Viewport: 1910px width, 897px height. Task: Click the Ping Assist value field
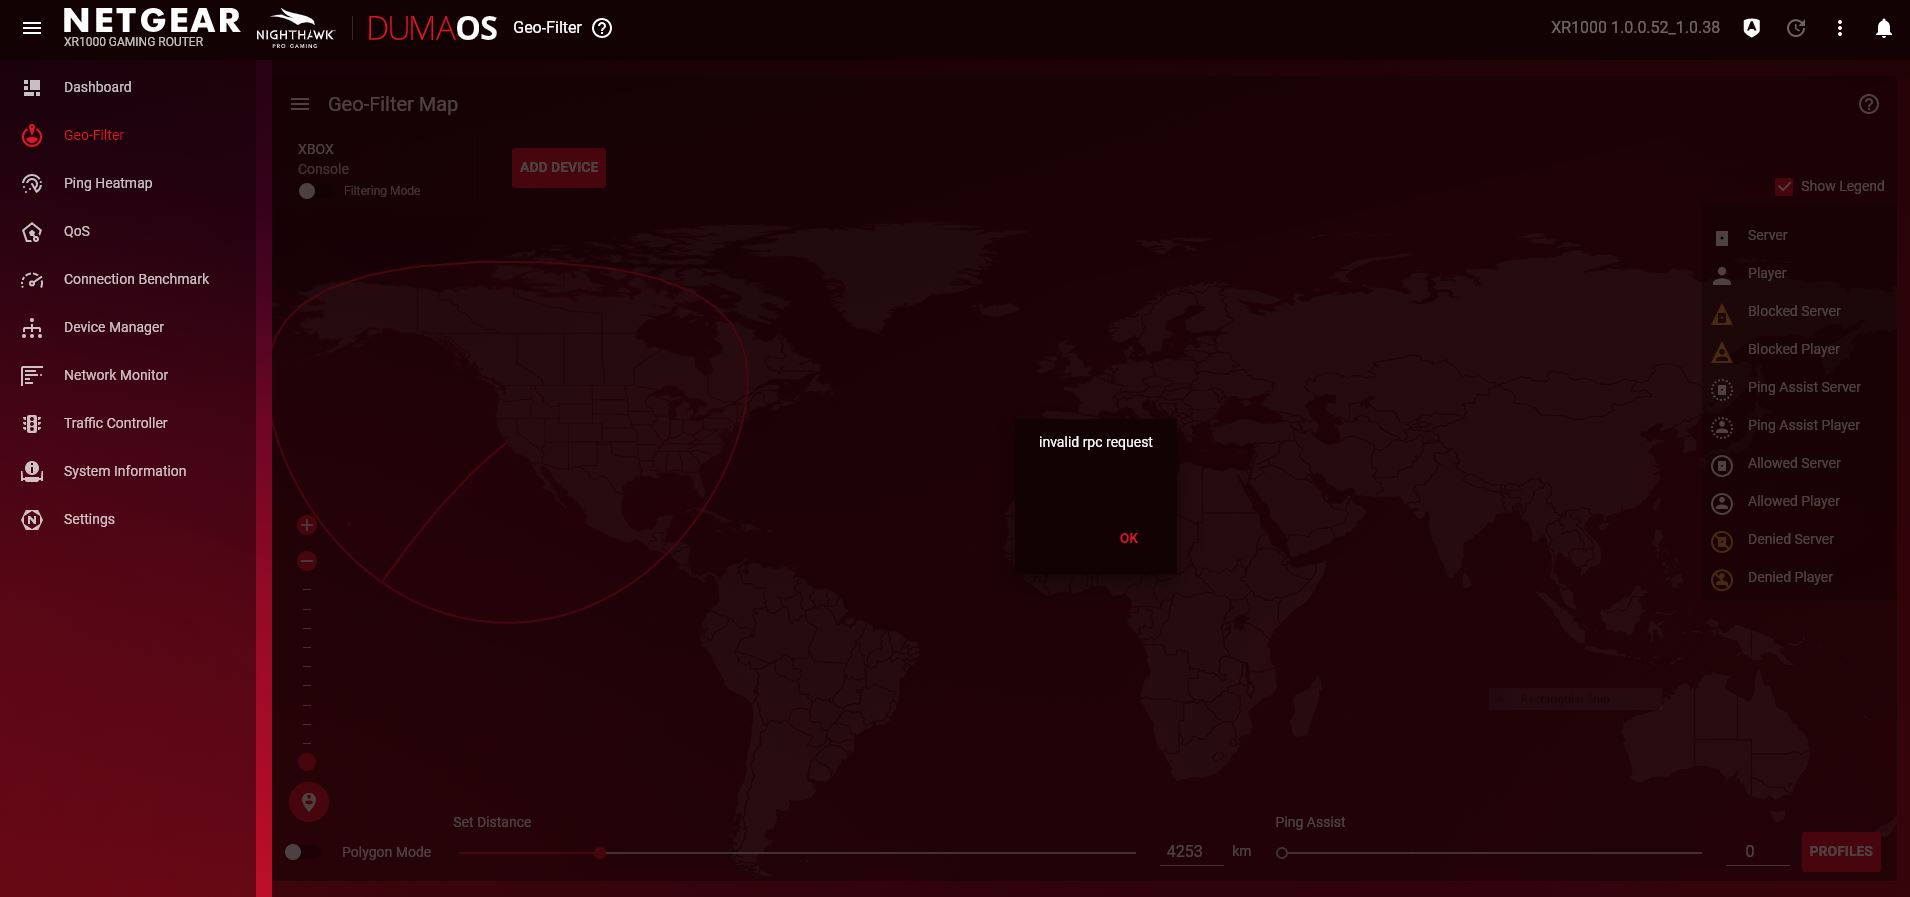(1758, 851)
